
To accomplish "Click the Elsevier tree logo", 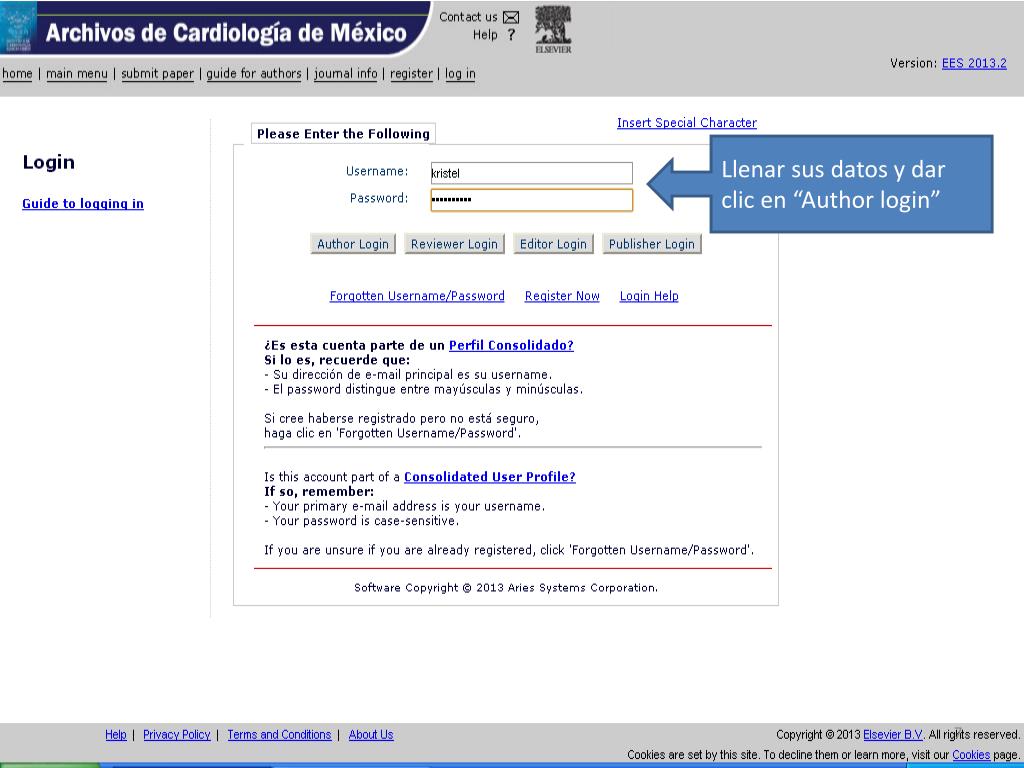I will [x=553, y=29].
